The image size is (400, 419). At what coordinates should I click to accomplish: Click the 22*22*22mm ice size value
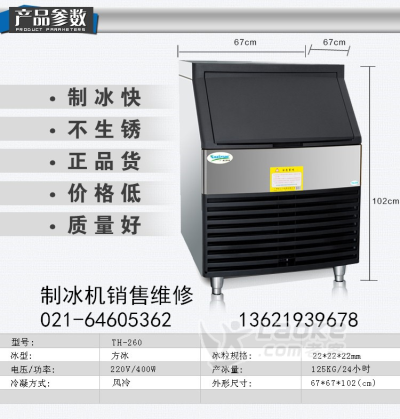[336, 356]
